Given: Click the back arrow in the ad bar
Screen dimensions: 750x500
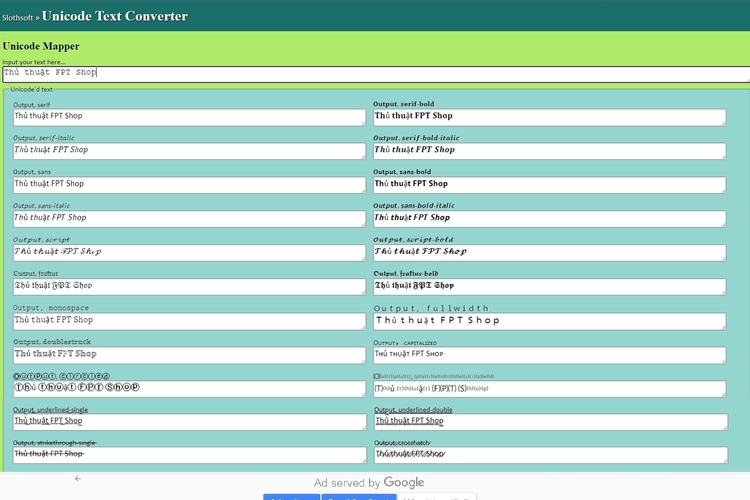Looking at the screenshot, I should click(x=77, y=478).
